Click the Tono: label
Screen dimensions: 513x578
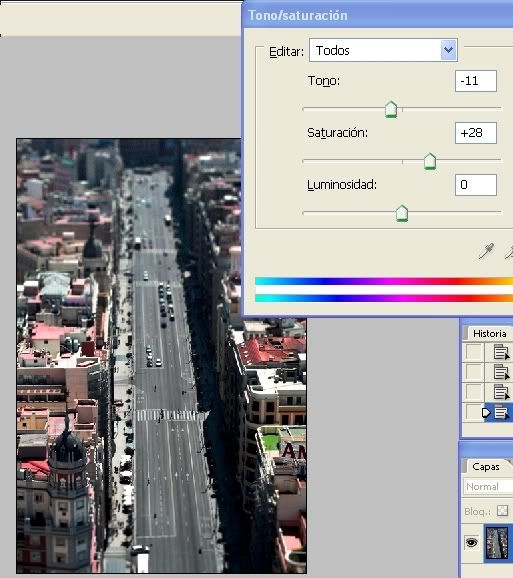coord(324,80)
